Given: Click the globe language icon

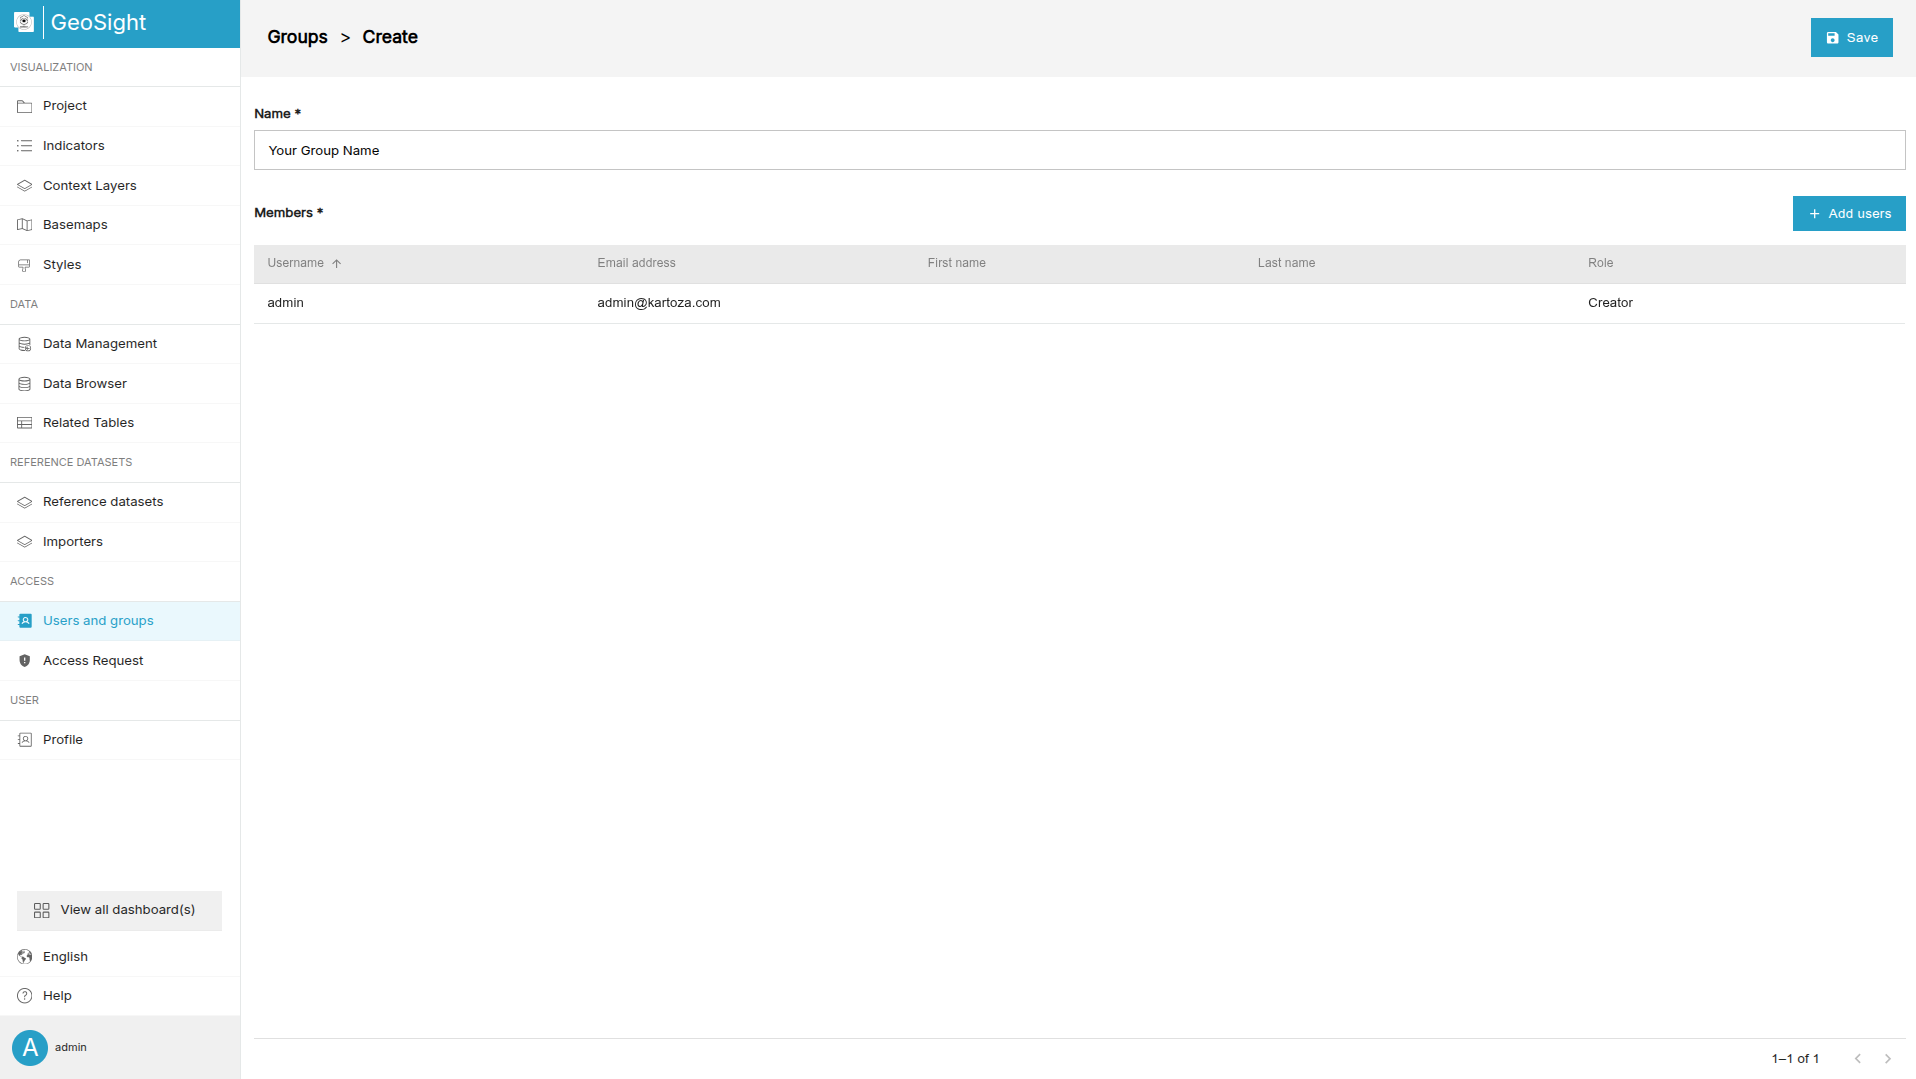Looking at the screenshot, I should tap(25, 957).
